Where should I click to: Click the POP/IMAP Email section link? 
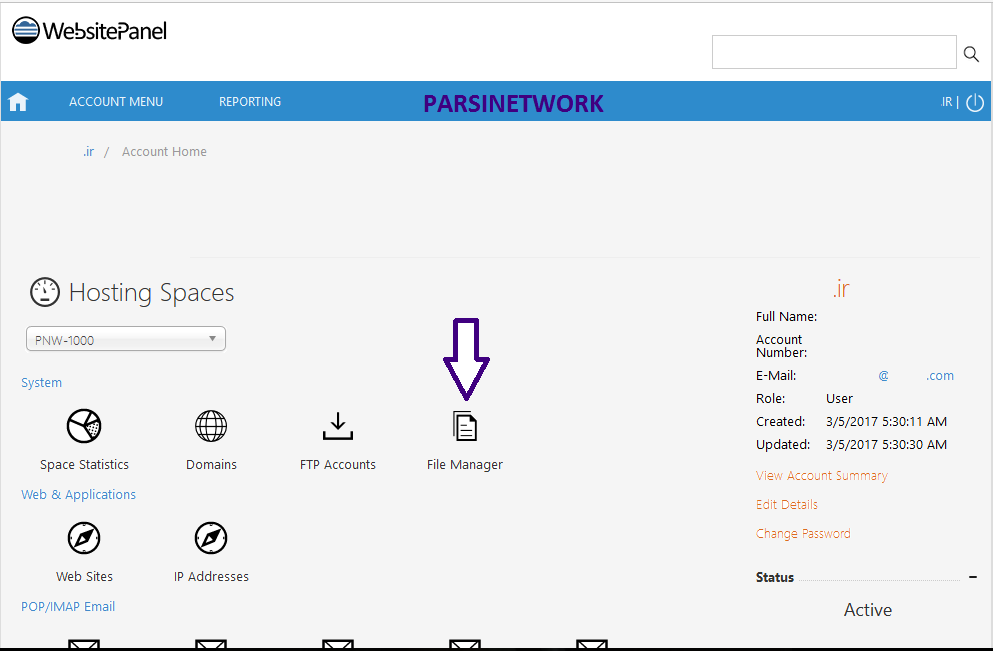click(68, 607)
